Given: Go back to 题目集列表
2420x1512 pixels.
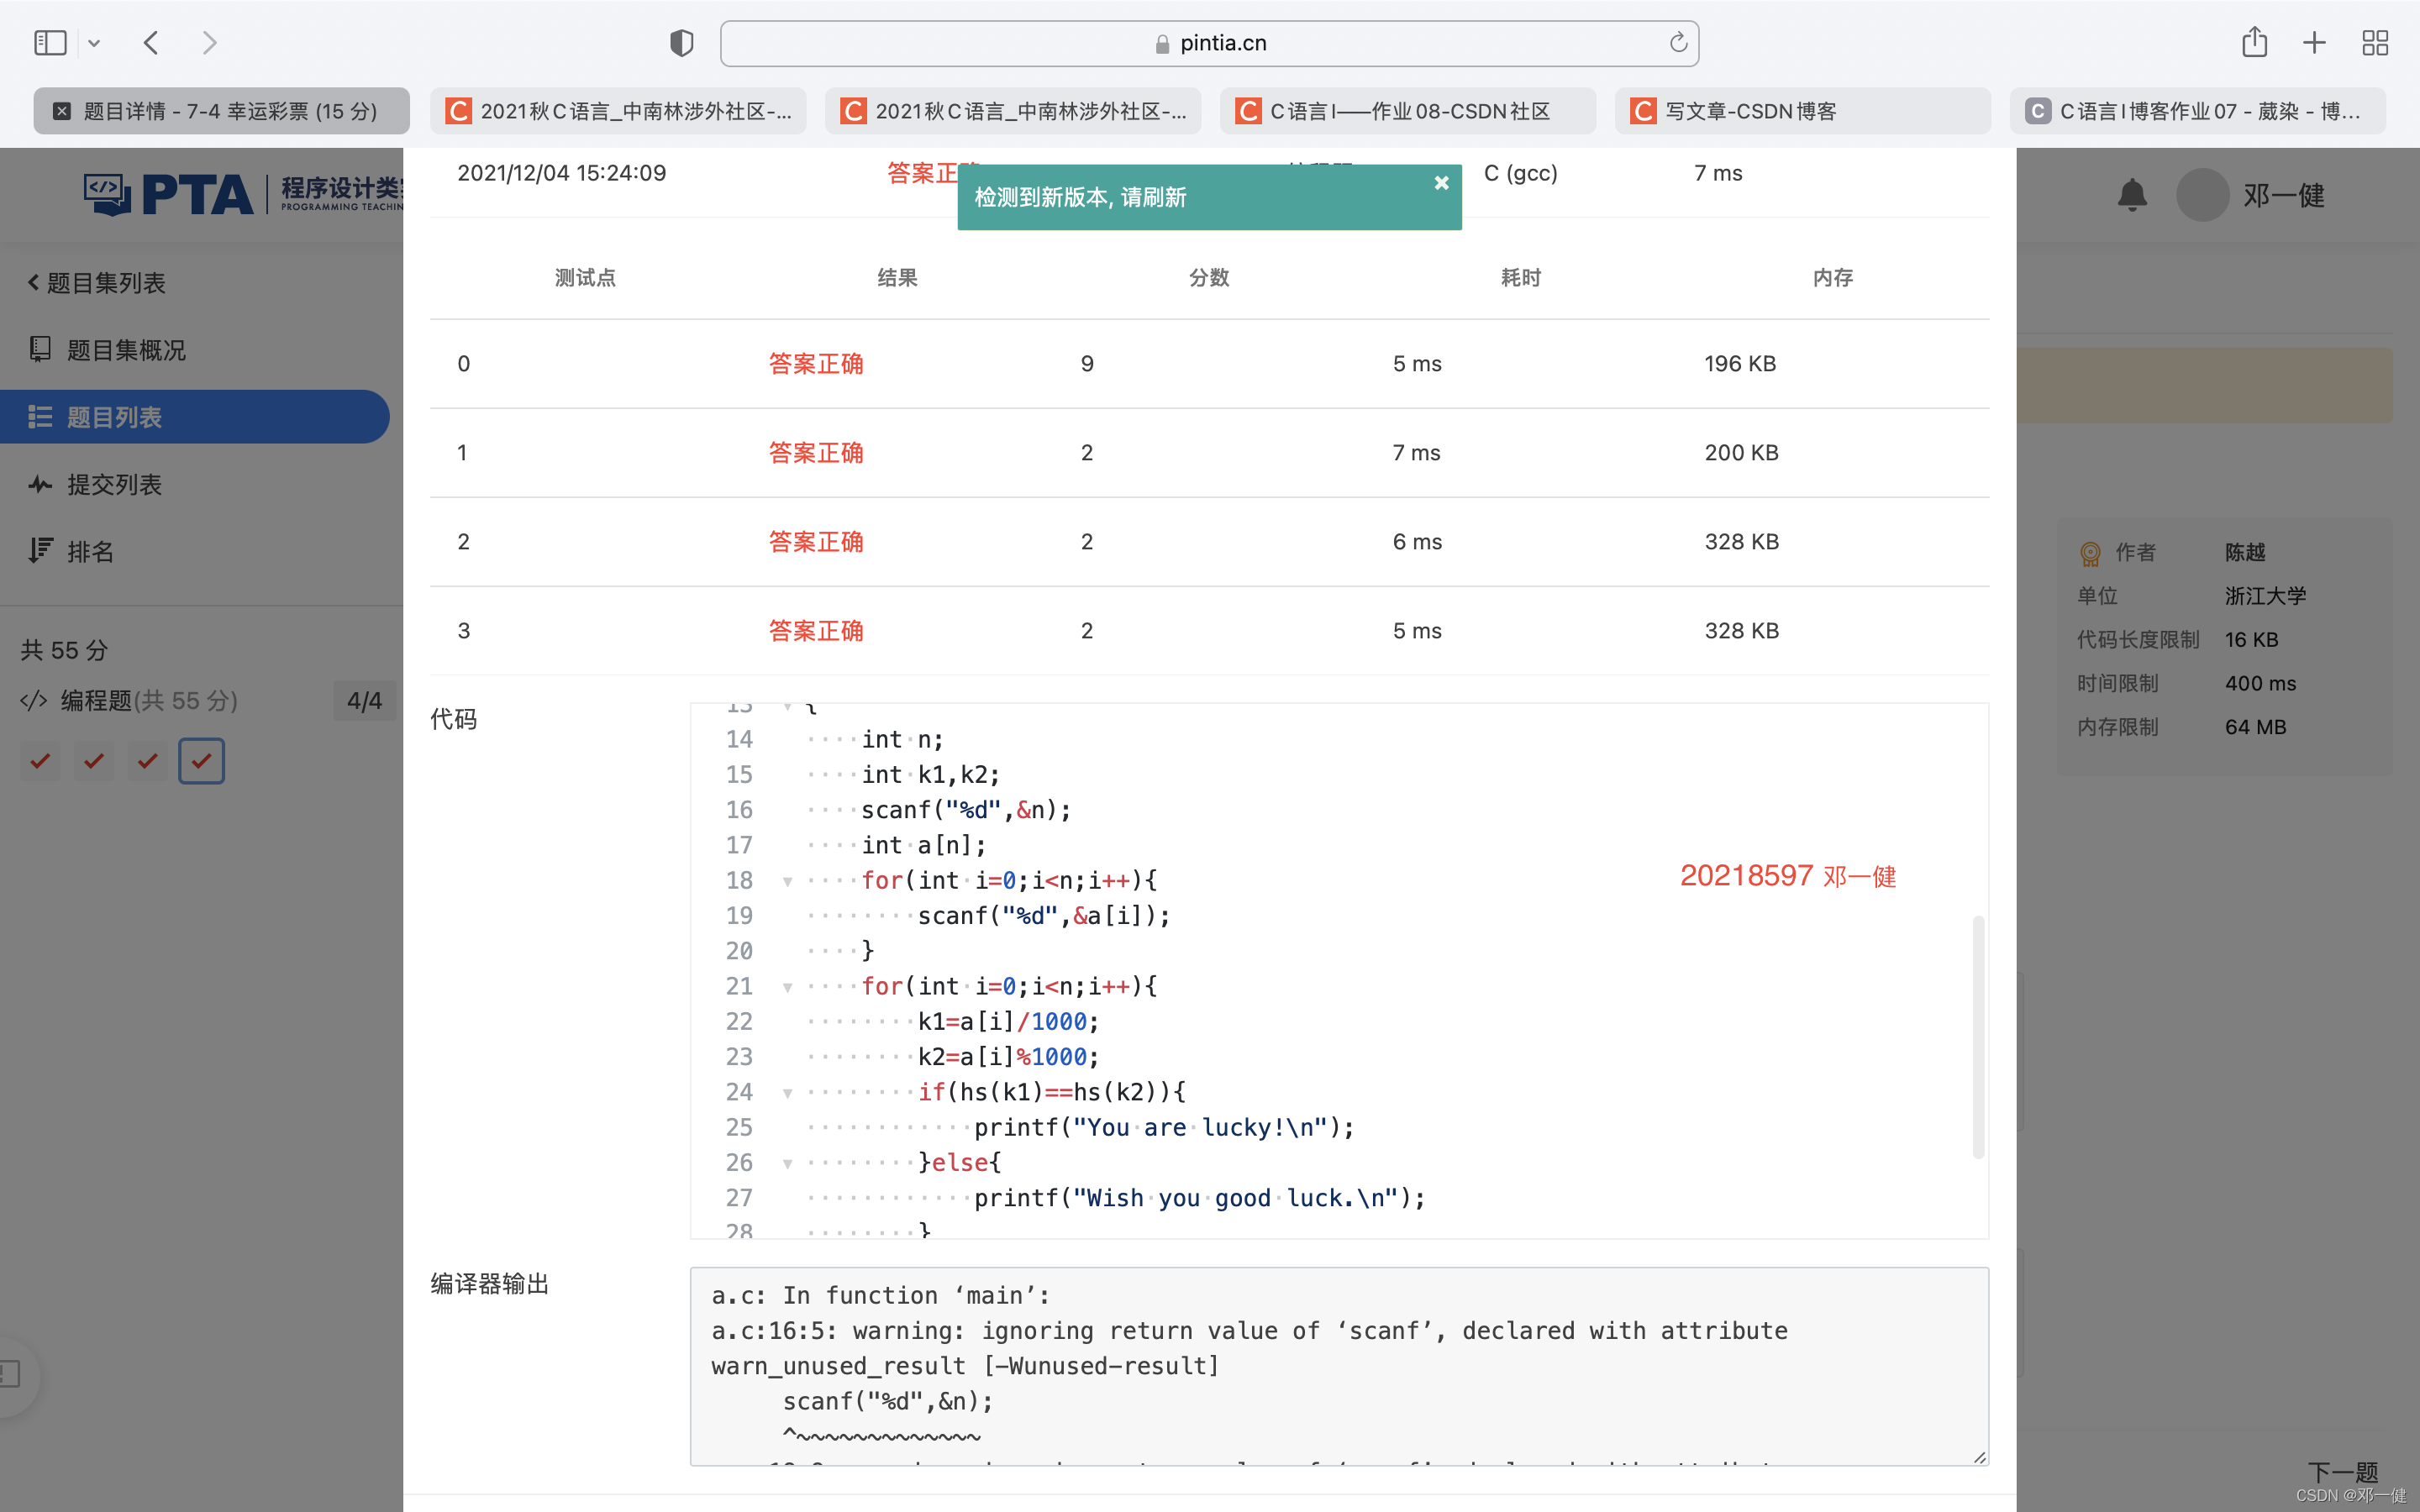Looking at the screenshot, I should tap(97, 283).
